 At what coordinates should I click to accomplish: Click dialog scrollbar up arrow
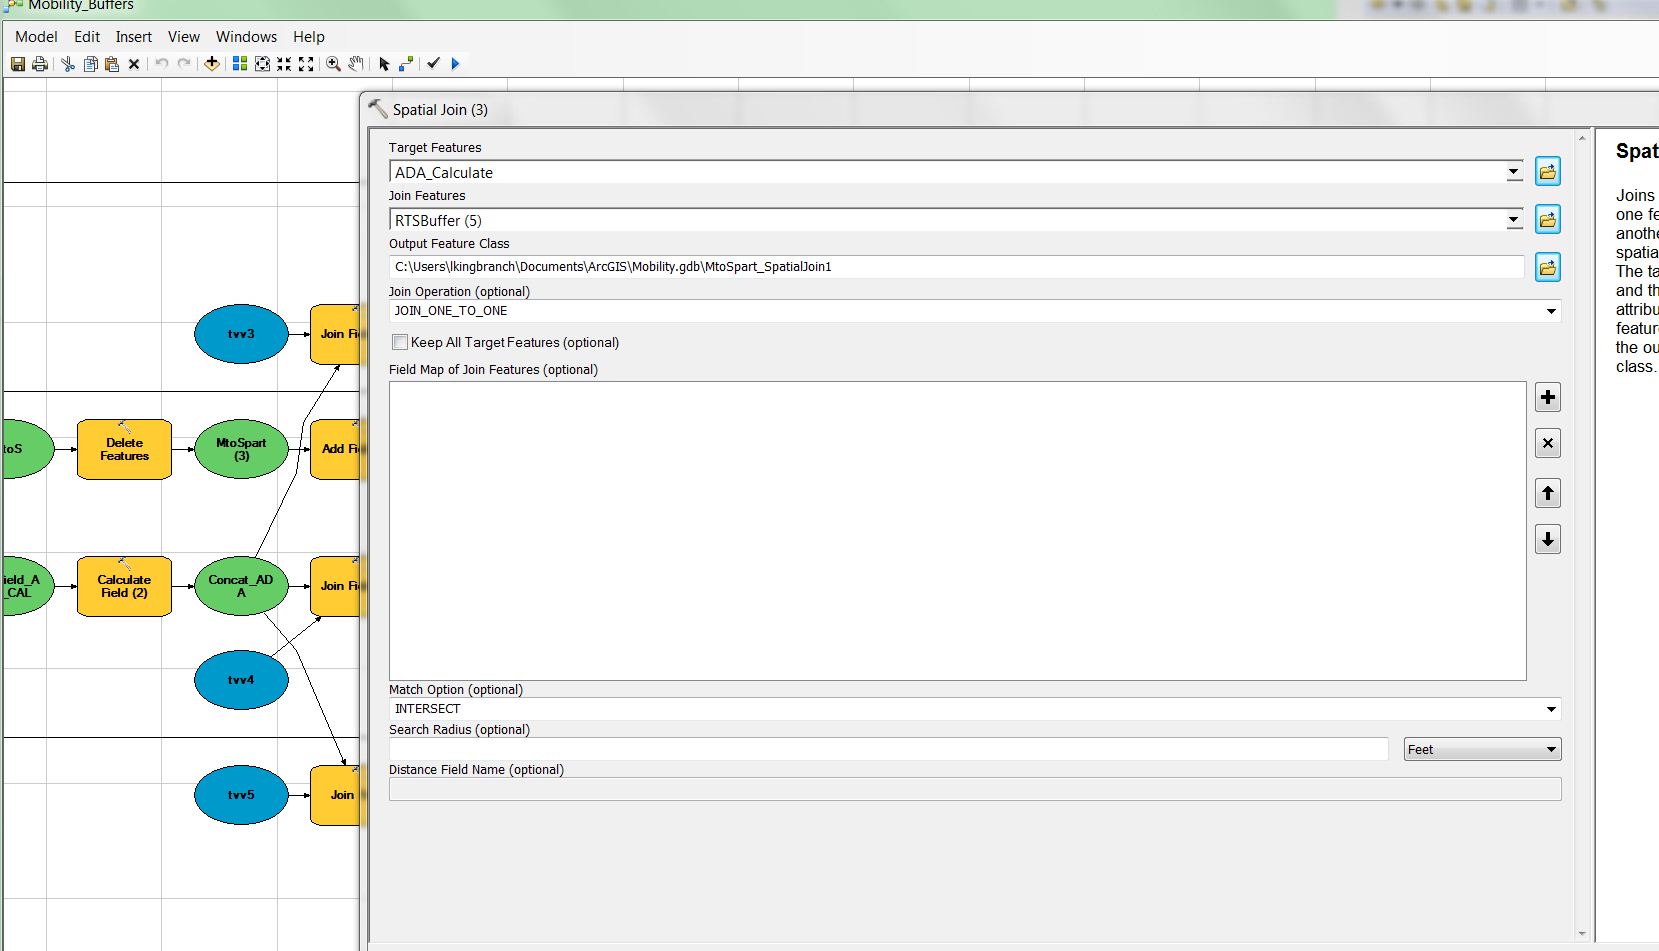click(x=1582, y=137)
